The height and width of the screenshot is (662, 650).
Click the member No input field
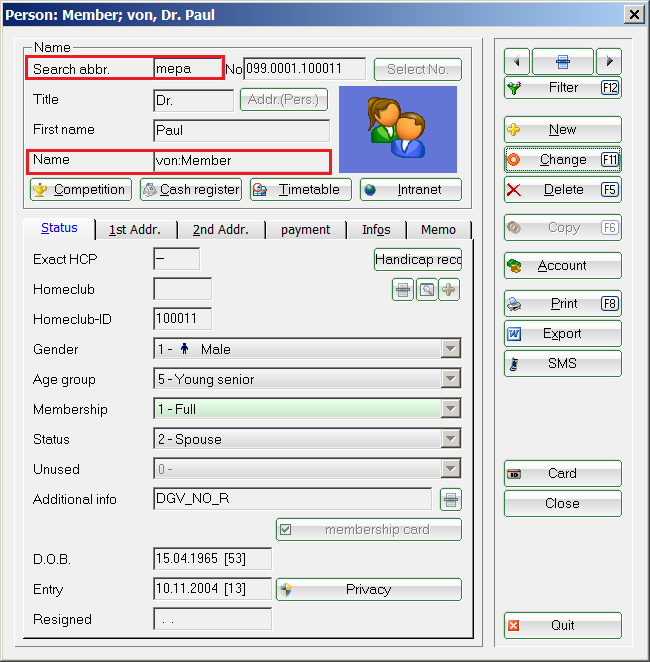tap(305, 69)
